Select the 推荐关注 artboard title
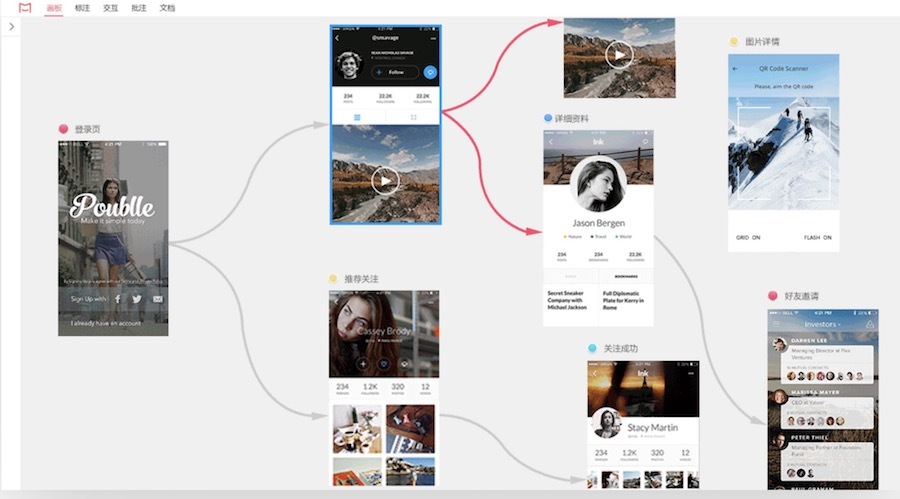This screenshot has height=499, width=900. coord(361,278)
